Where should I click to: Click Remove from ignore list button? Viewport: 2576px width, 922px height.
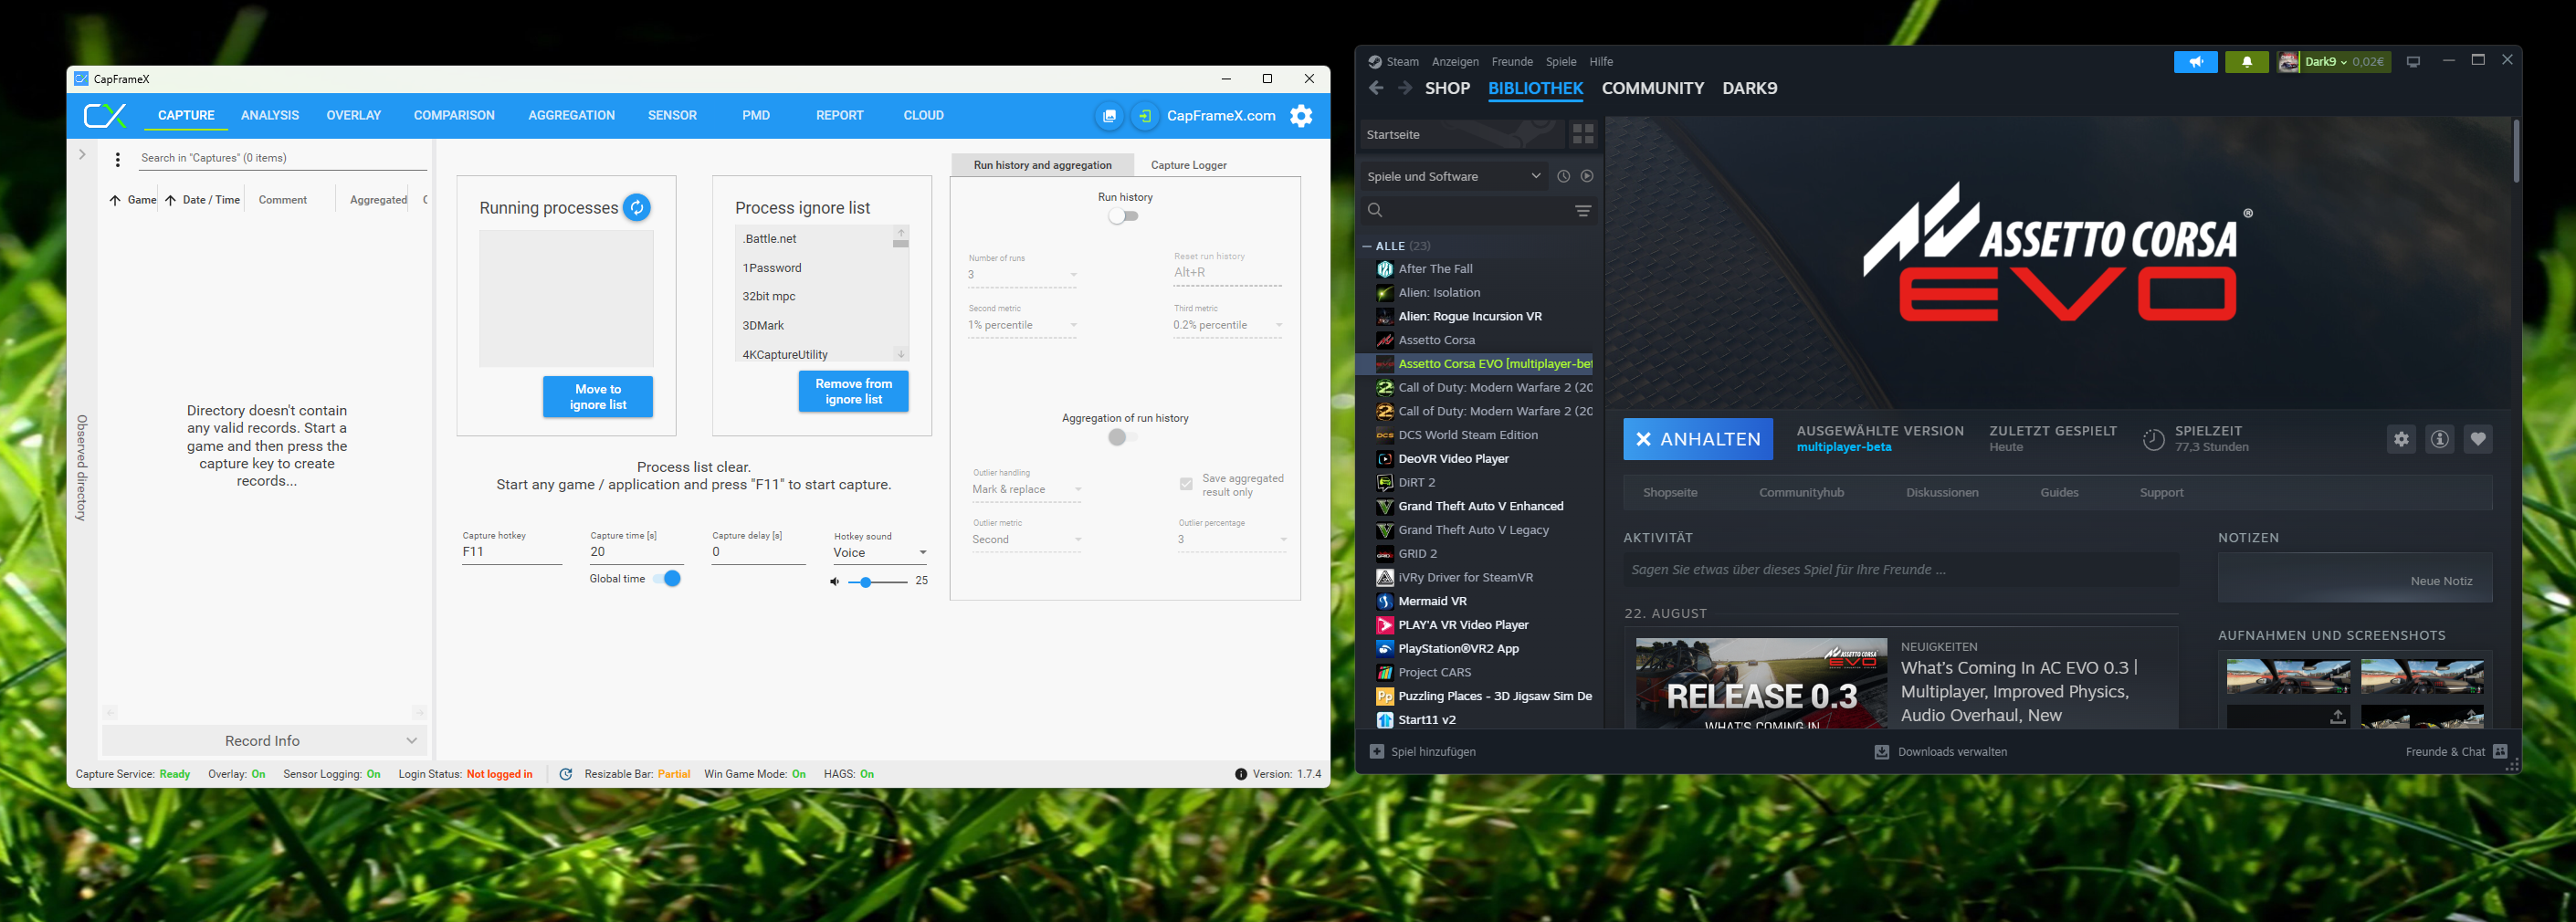pyautogui.click(x=854, y=392)
